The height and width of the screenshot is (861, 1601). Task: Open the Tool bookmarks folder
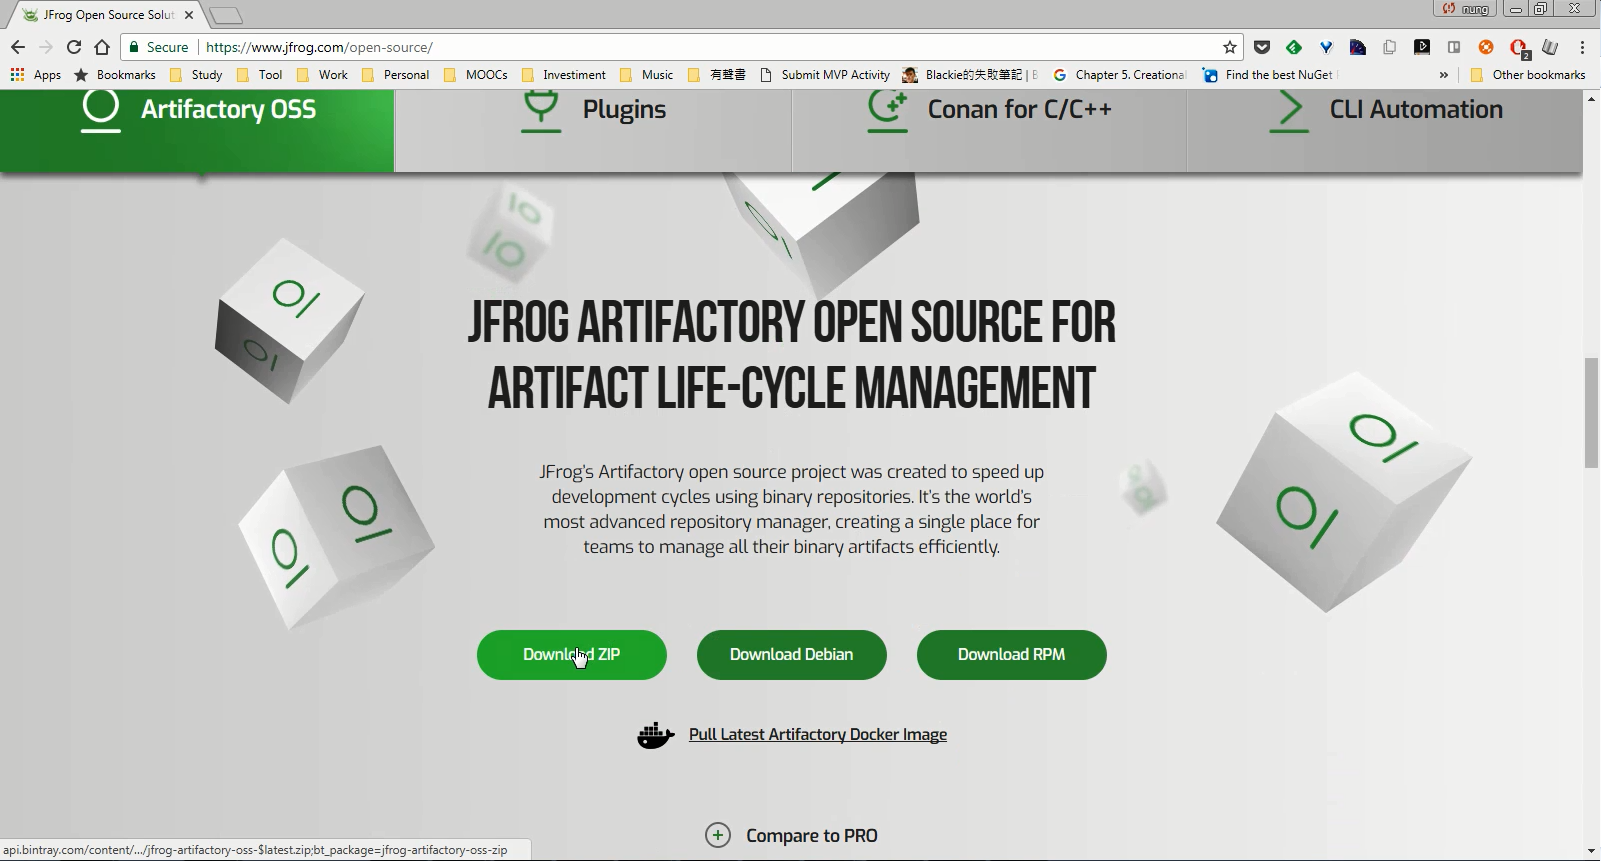tap(259, 75)
